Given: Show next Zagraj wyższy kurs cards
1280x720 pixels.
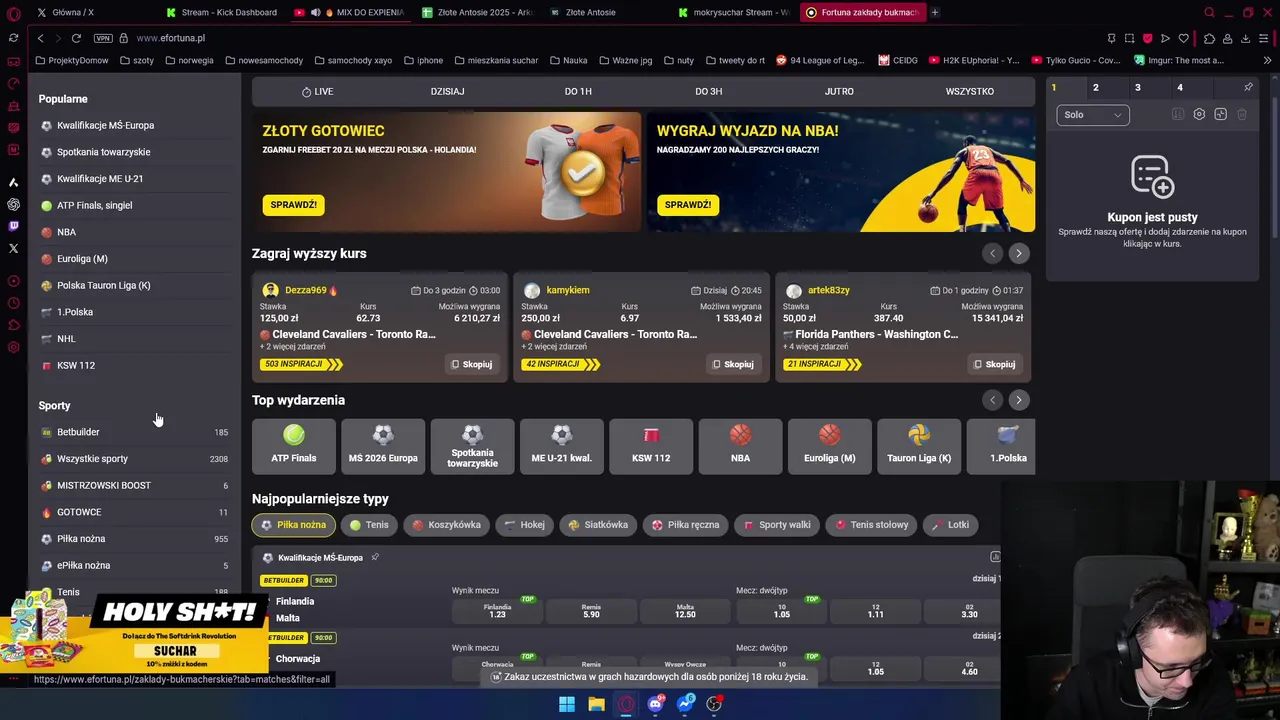Looking at the screenshot, I should click(1018, 253).
